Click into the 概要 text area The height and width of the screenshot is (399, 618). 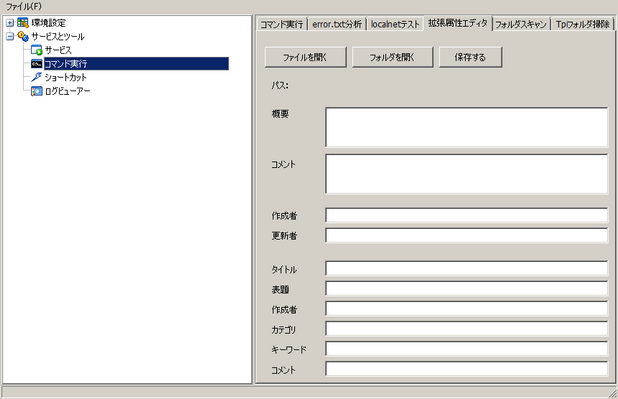coord(467,127)
